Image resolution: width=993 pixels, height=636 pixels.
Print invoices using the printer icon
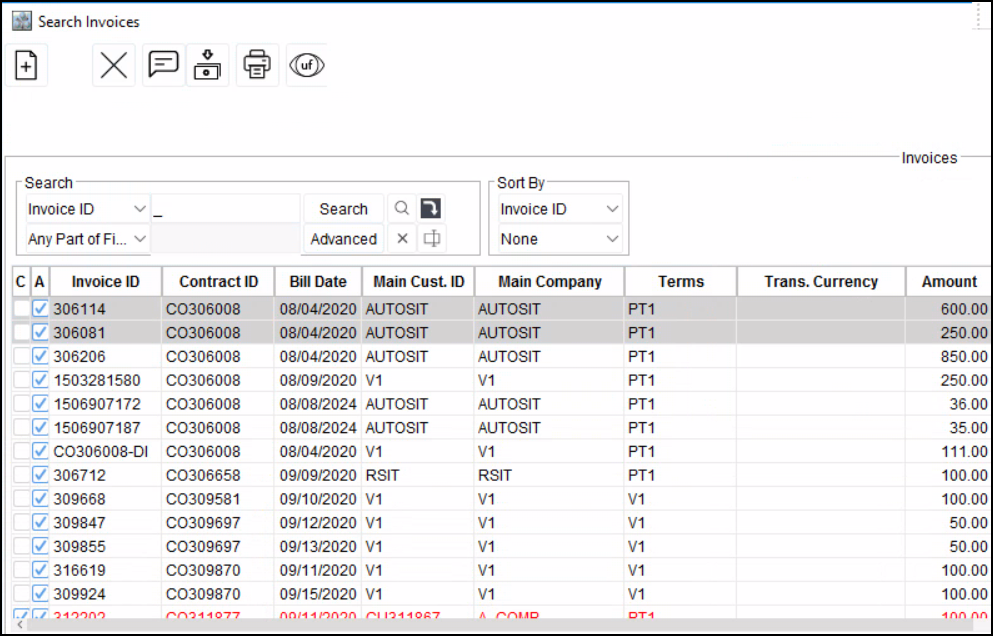pyautogui.click(x=257, y=65)
